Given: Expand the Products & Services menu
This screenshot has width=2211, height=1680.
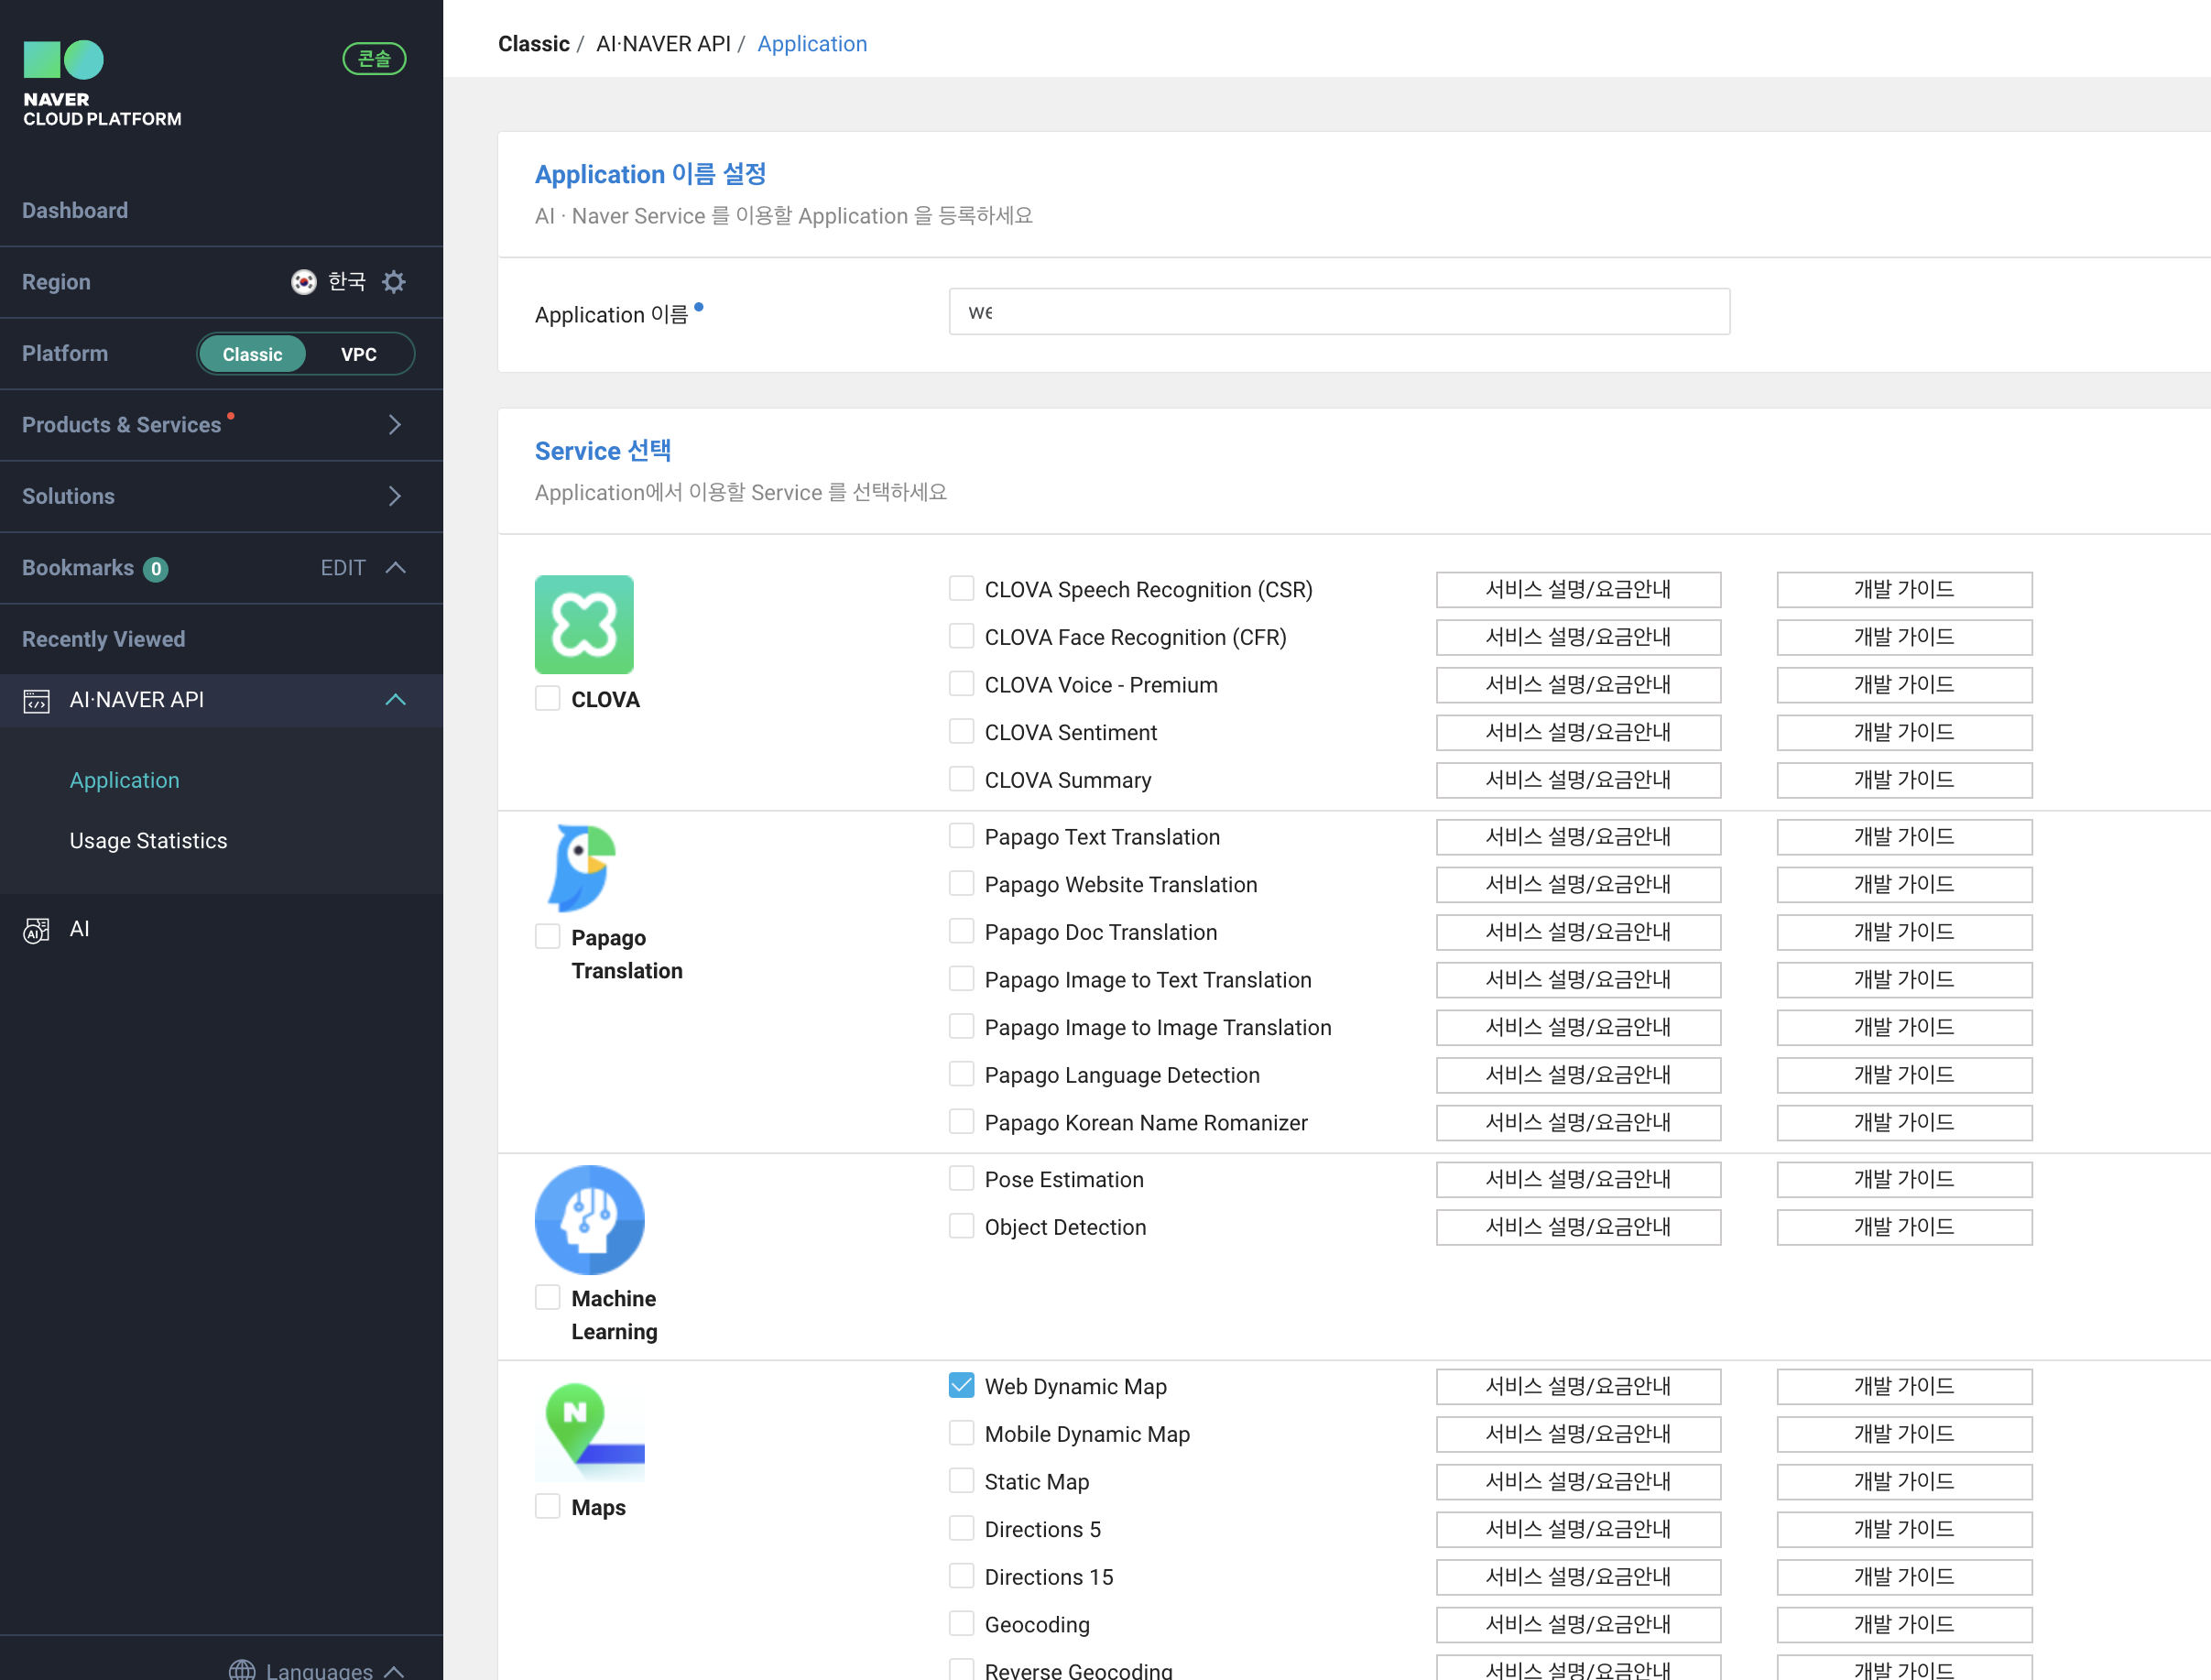Looking at the screenshot, I should tap(394, 425).
